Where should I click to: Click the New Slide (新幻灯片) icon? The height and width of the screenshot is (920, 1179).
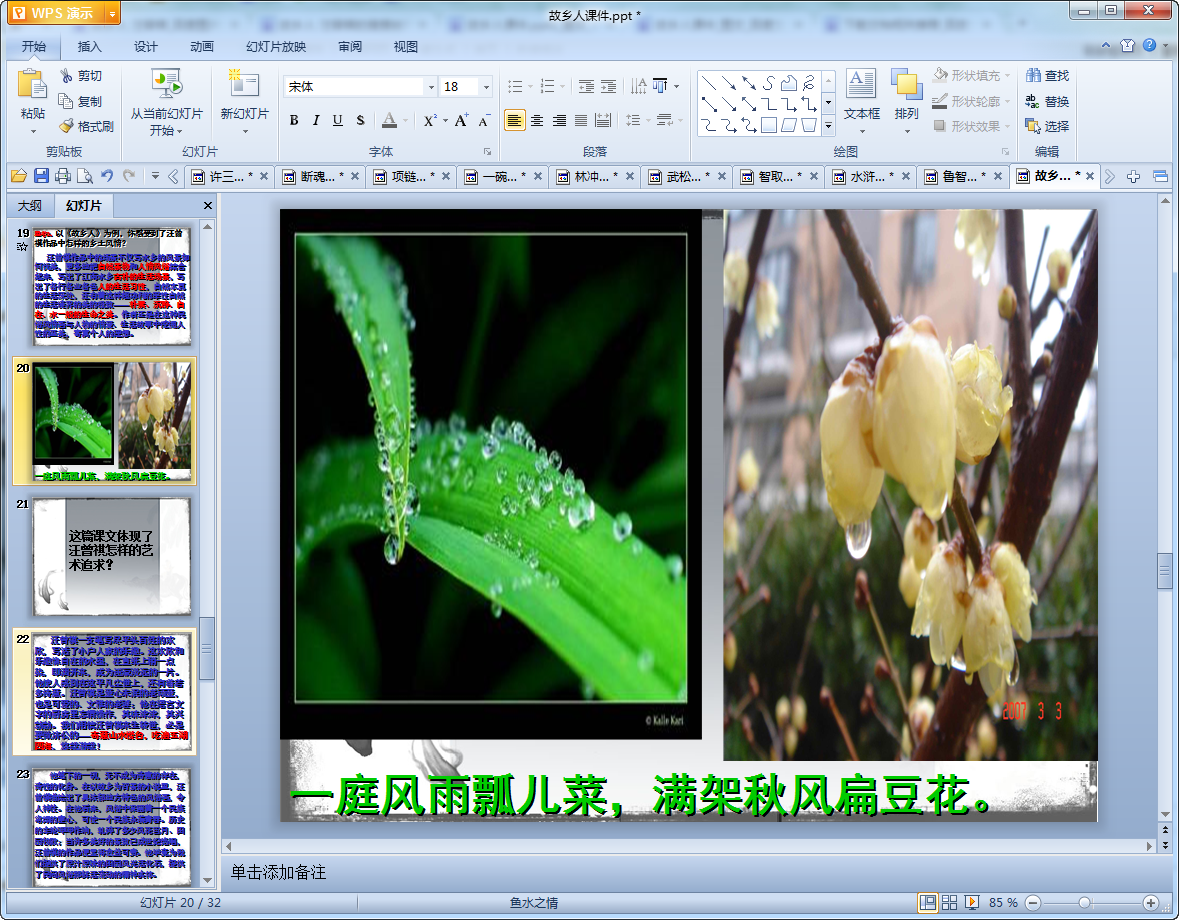pos(244,83)
